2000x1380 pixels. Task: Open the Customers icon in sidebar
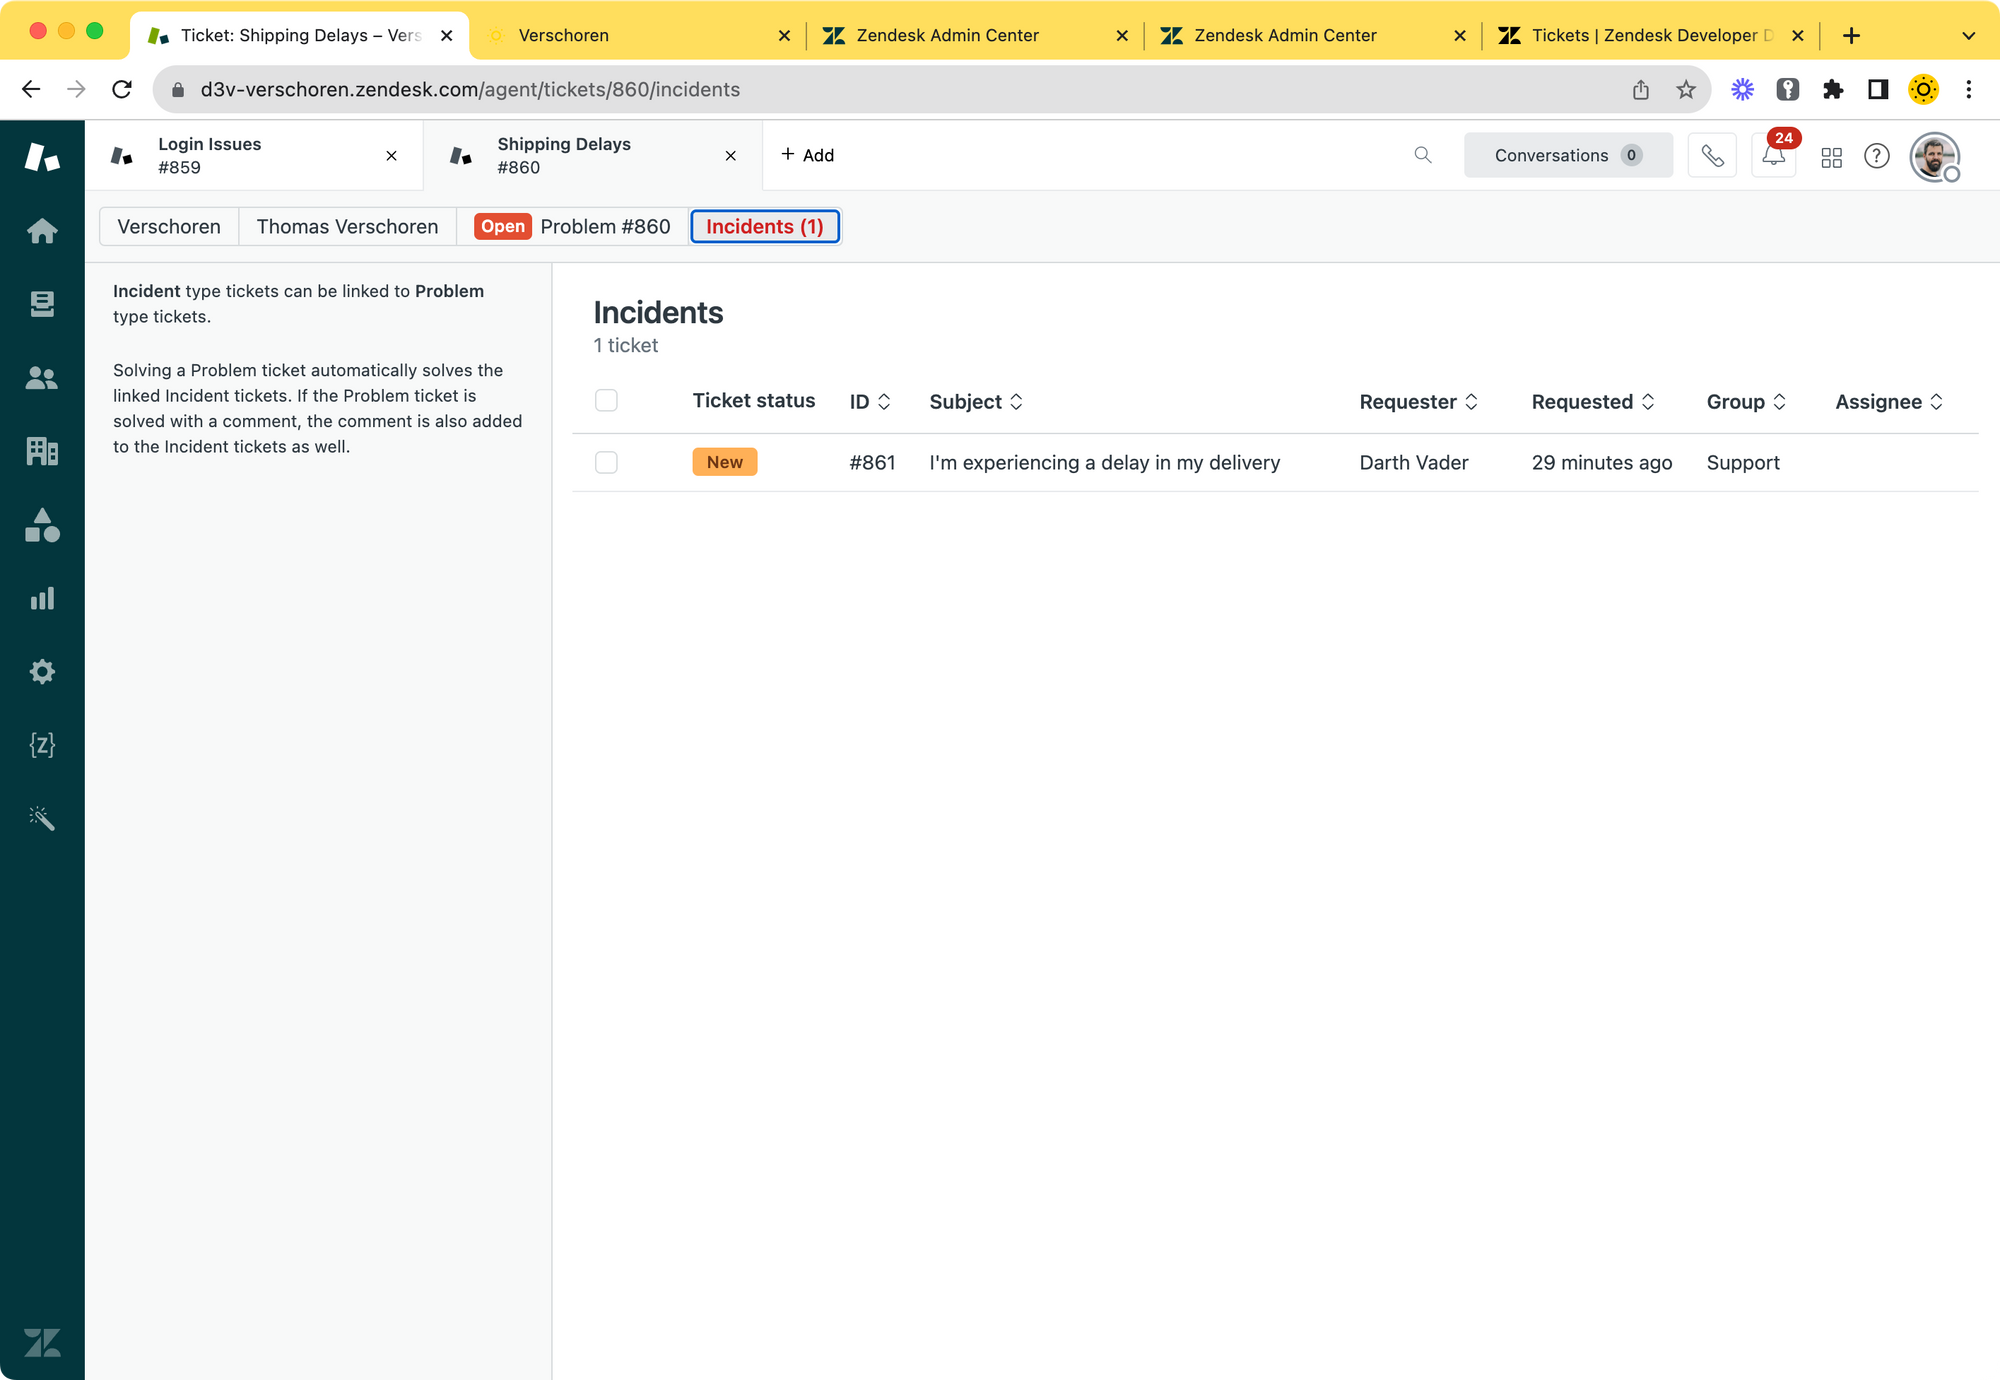coord(42,378)
